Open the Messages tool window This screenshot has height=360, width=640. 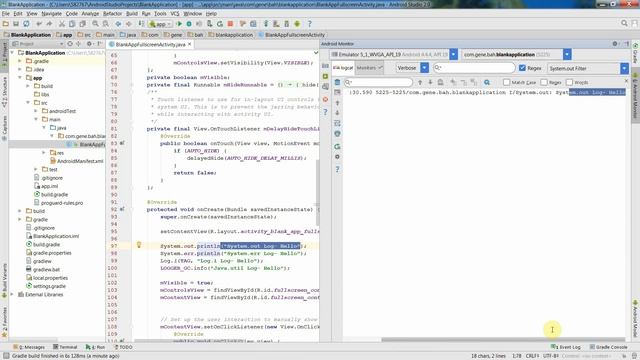29,347
